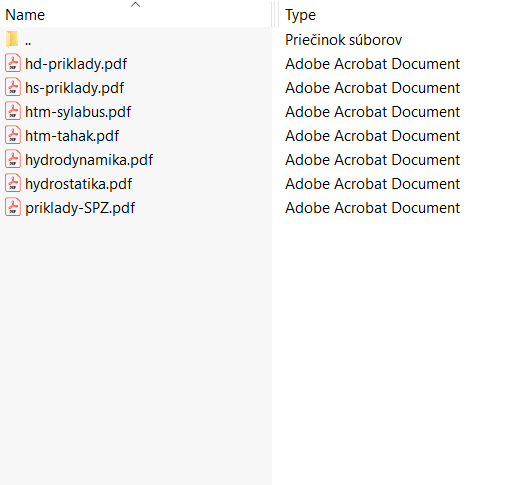
Task: Click the parent folder icon
Action: coord(12,39)
